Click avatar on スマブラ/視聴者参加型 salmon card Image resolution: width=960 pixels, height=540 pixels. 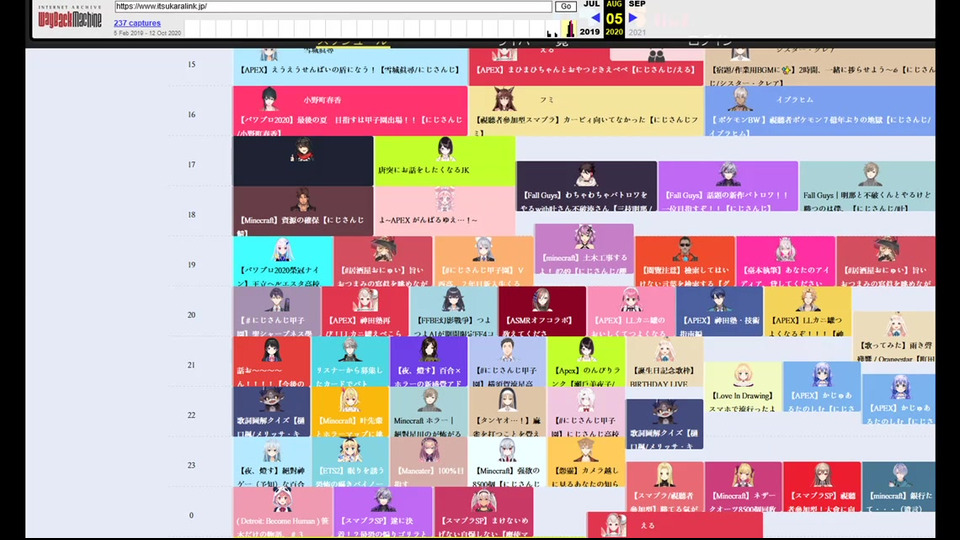point(664,476)
